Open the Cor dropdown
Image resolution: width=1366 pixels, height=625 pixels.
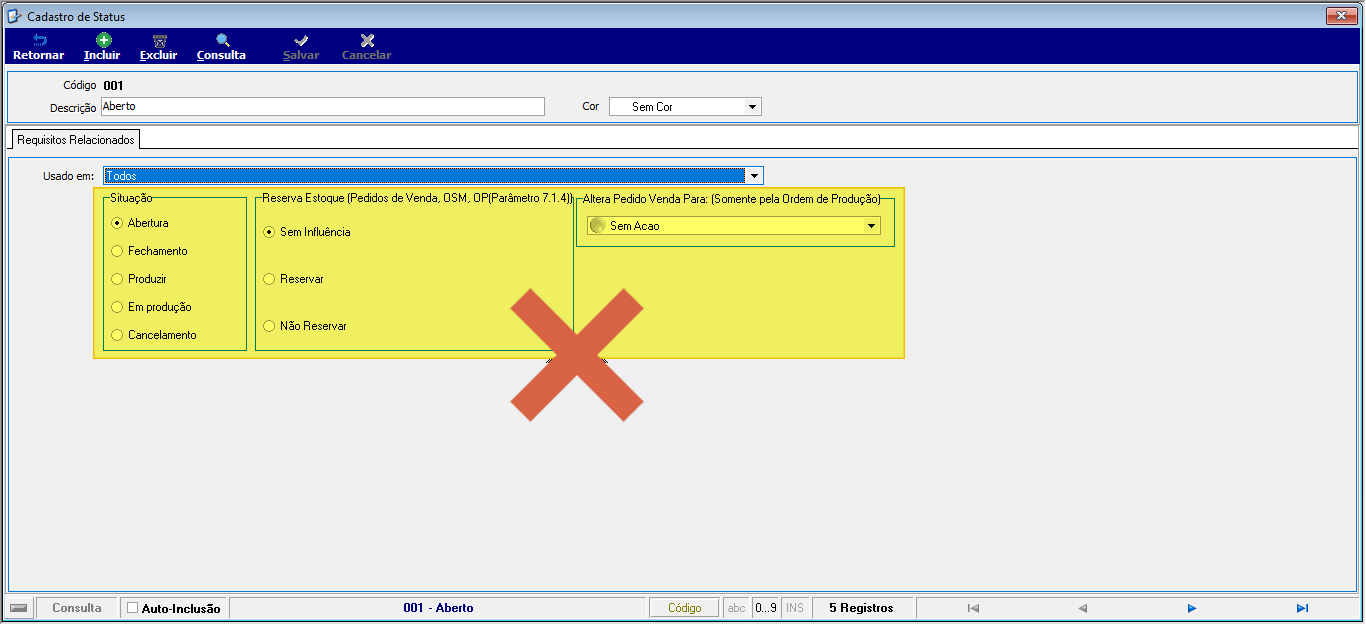click(x=752, y=106)
